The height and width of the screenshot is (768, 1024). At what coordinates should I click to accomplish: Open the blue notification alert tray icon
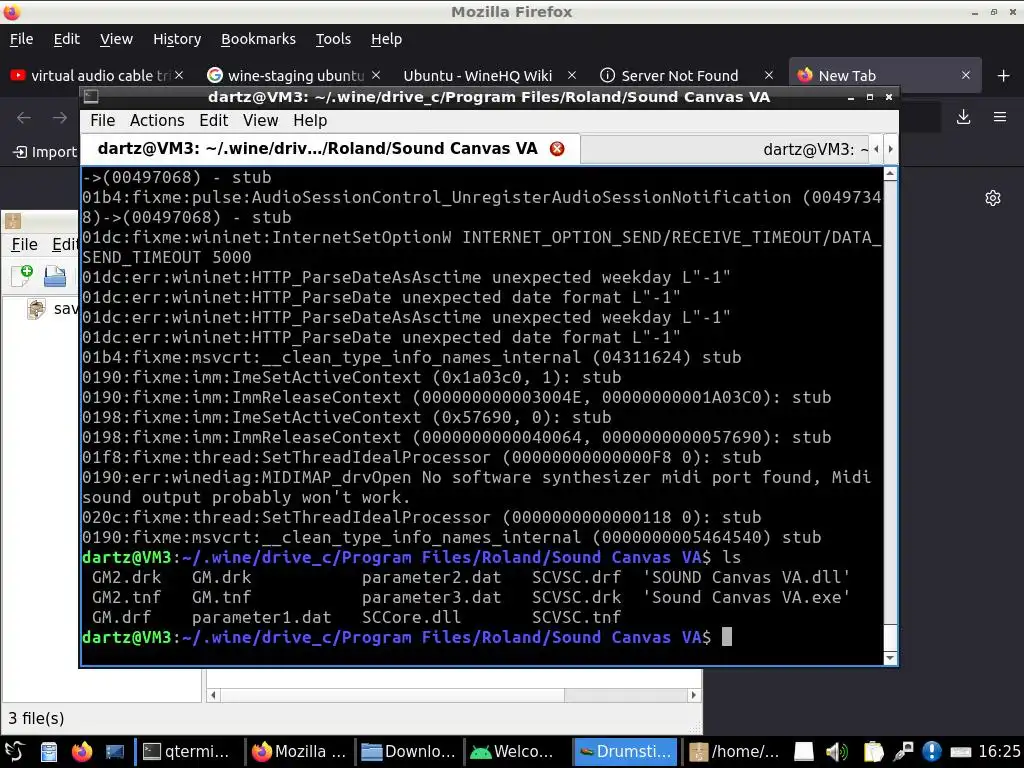(931, 752)
